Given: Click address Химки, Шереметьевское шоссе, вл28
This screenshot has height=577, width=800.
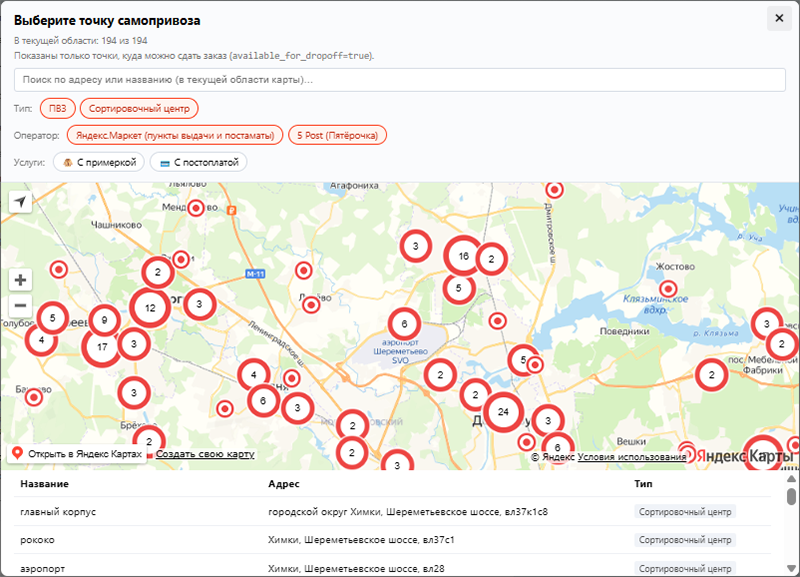Looking at the screenshot, I should pos(356,568).
